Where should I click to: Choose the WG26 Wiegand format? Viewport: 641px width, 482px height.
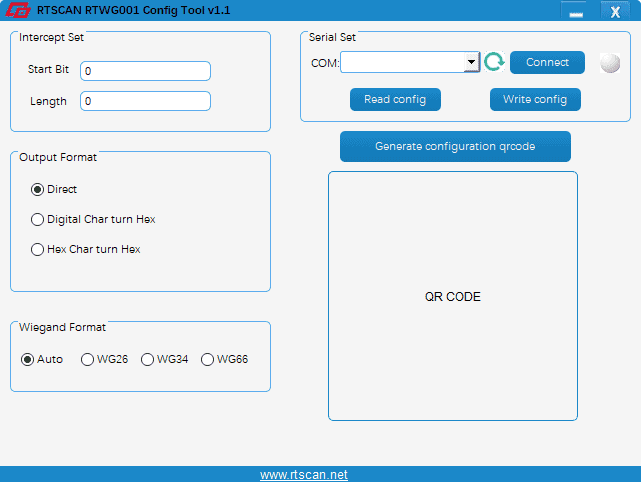coord(88,359)
